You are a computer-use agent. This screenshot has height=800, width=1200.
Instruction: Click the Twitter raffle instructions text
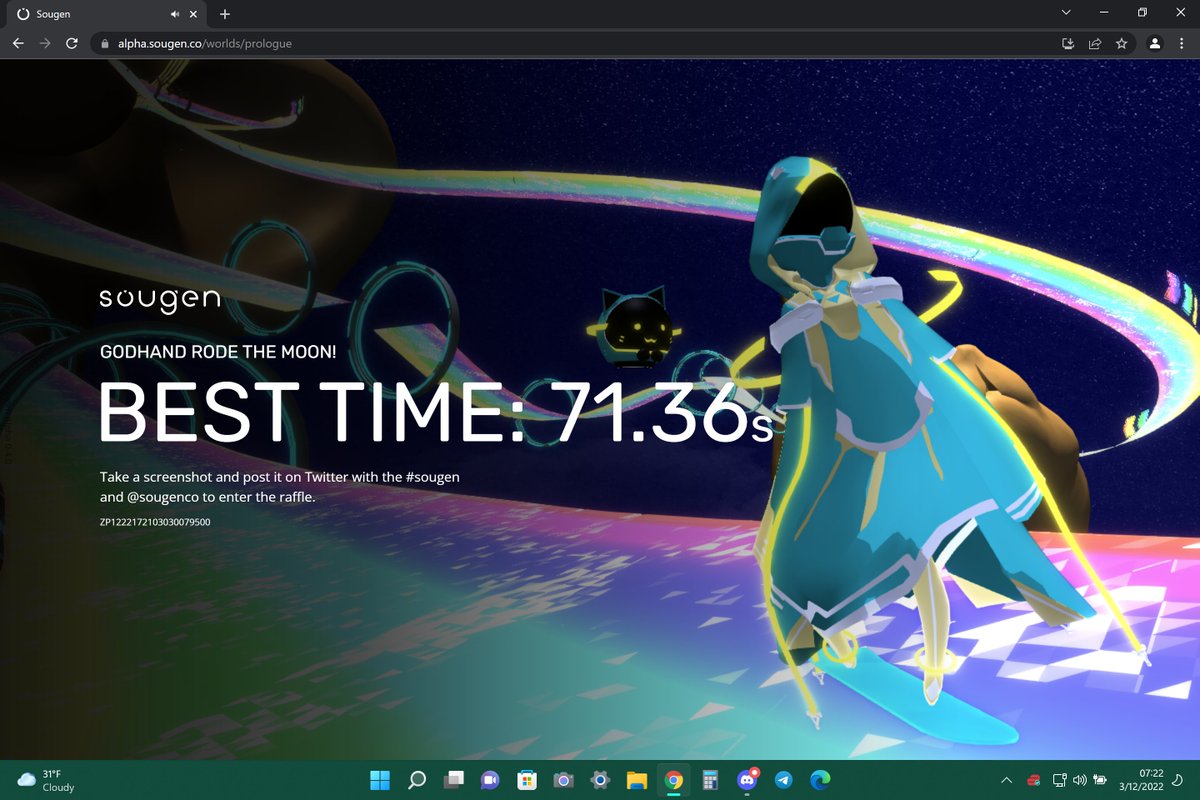pyautogui.click(x=280, y=486)
